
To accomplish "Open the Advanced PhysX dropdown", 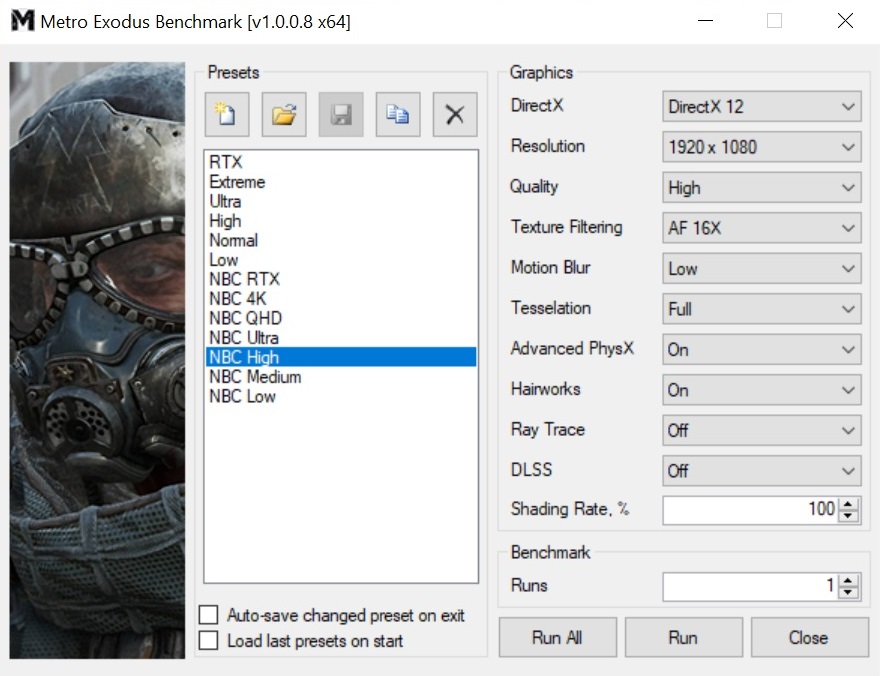I will tap(762, 350).
